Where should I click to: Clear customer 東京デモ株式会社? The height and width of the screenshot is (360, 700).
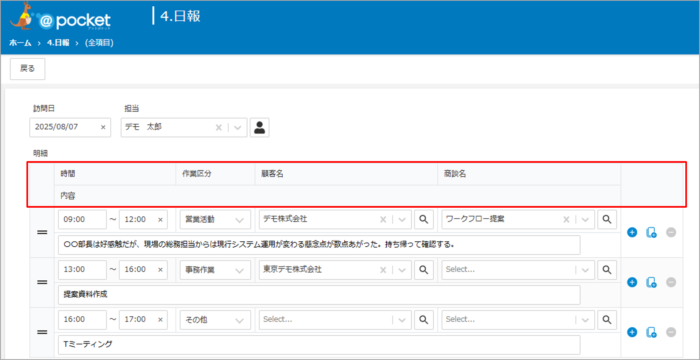coord(383,269)
